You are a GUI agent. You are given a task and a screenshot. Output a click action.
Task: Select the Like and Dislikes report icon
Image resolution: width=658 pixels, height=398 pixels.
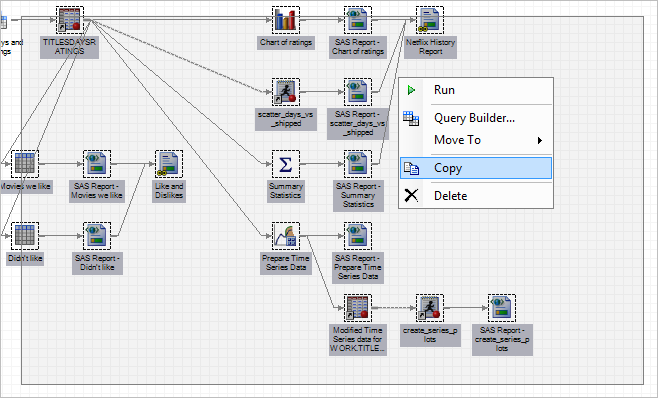(x=169, y=164)
